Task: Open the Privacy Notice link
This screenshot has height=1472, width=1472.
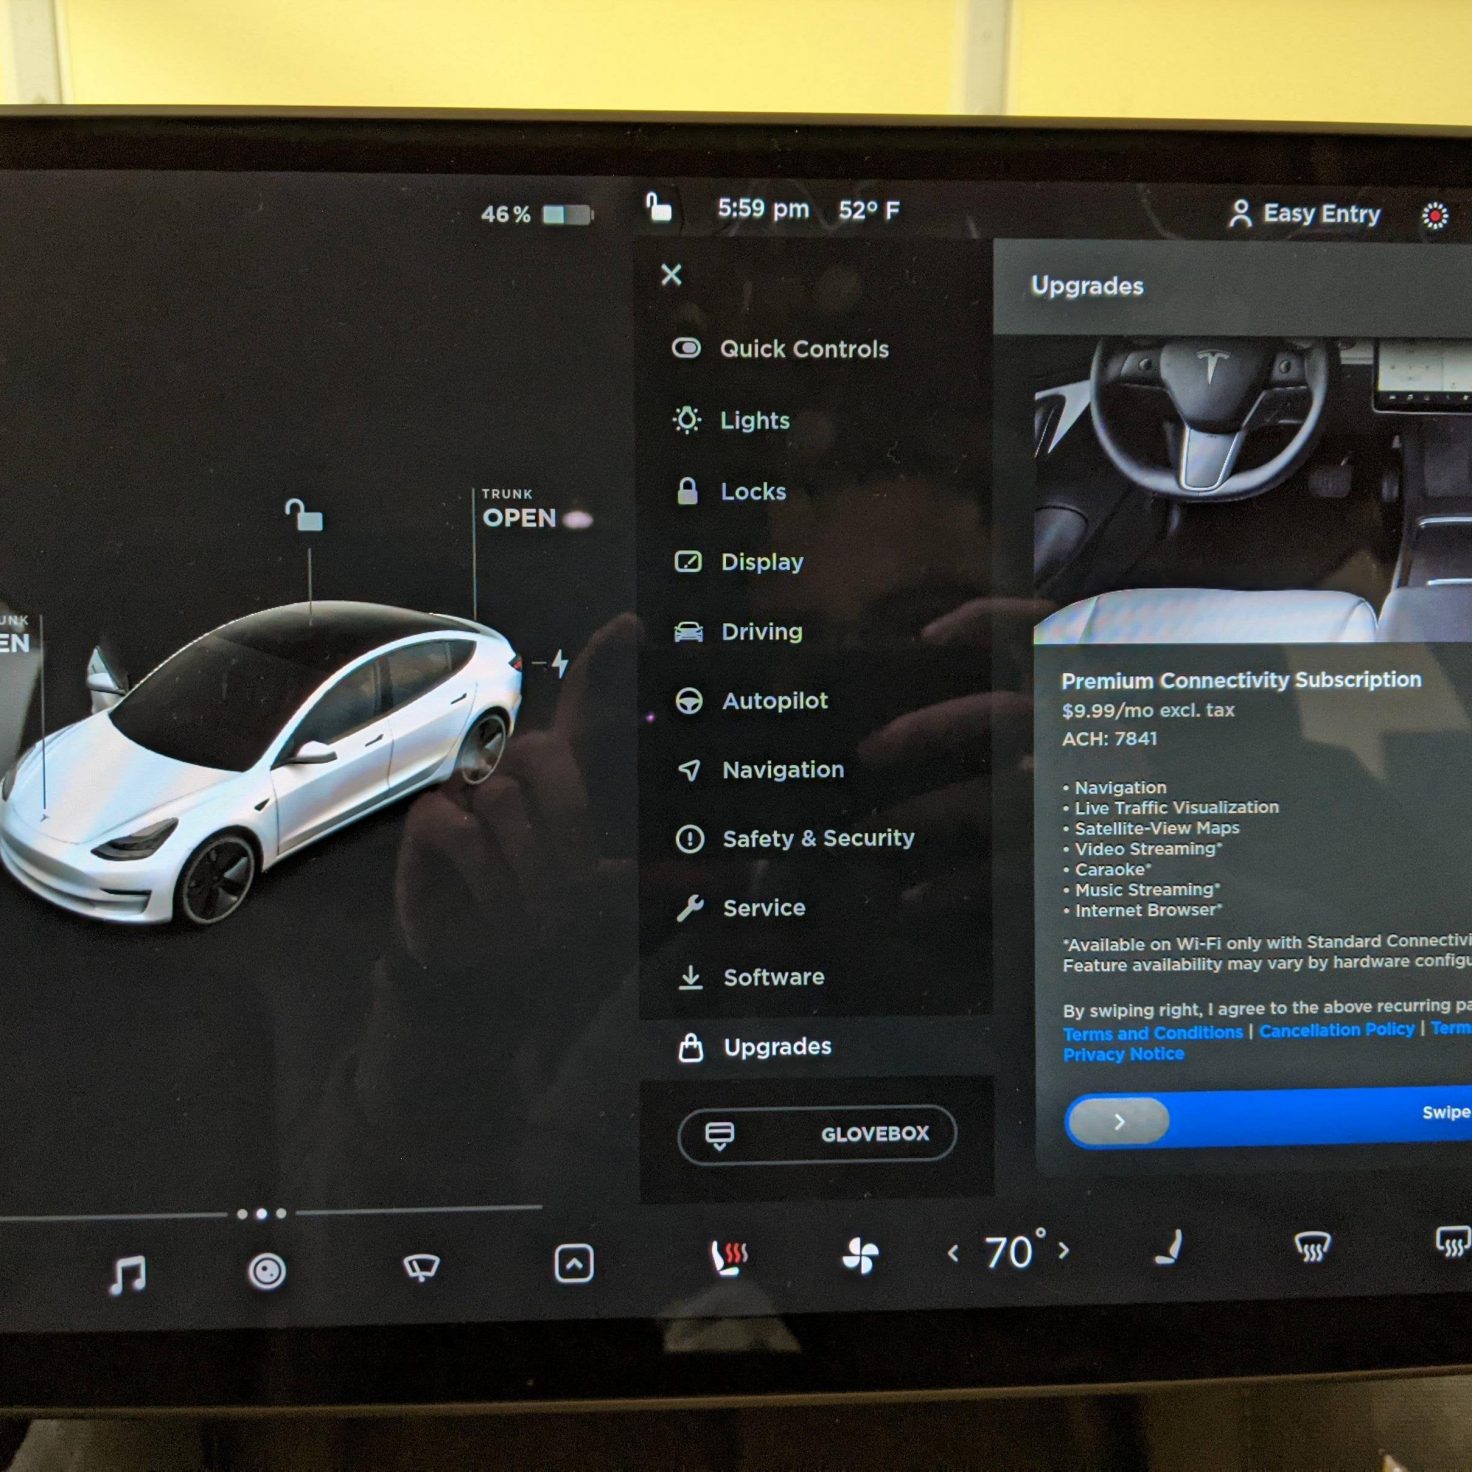Action: [x=1123, y=1054]
